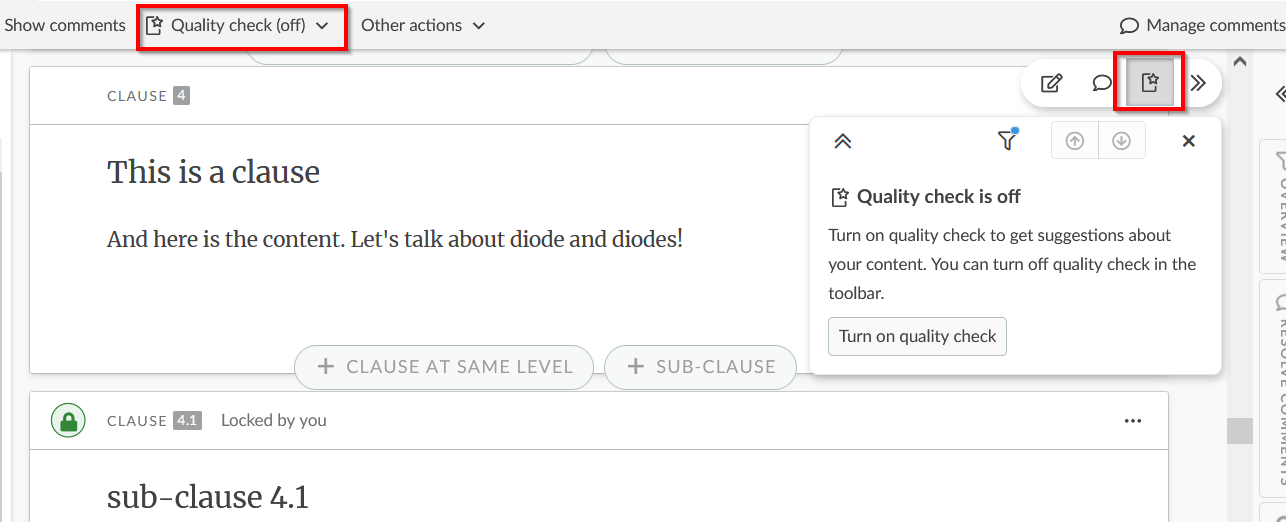Open the filter funnel icon

coord(1007,141)
